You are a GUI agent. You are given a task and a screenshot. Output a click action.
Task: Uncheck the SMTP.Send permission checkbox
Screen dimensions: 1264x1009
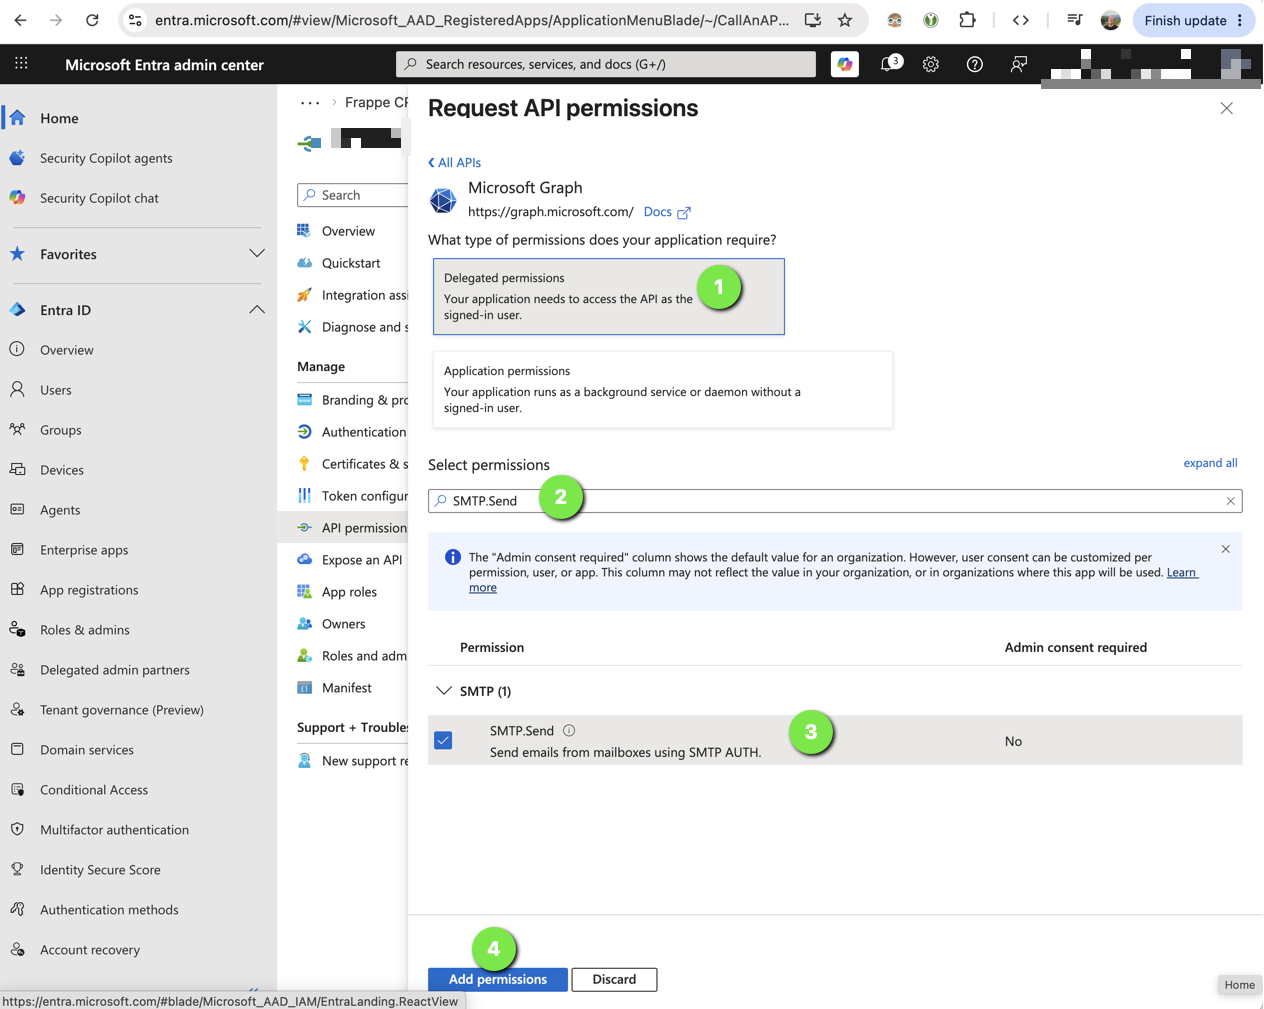pyautogui.click(x=444, y=741)
